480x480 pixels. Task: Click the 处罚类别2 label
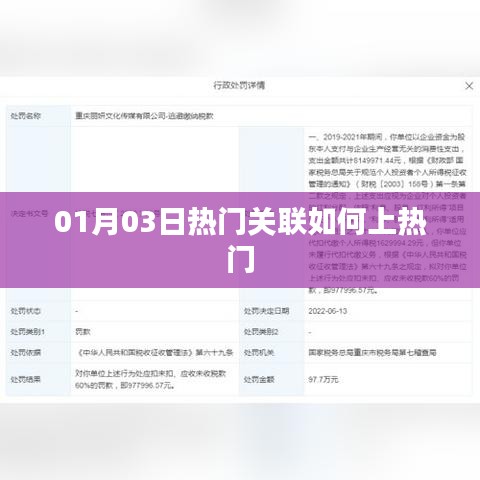pos(261,332)
